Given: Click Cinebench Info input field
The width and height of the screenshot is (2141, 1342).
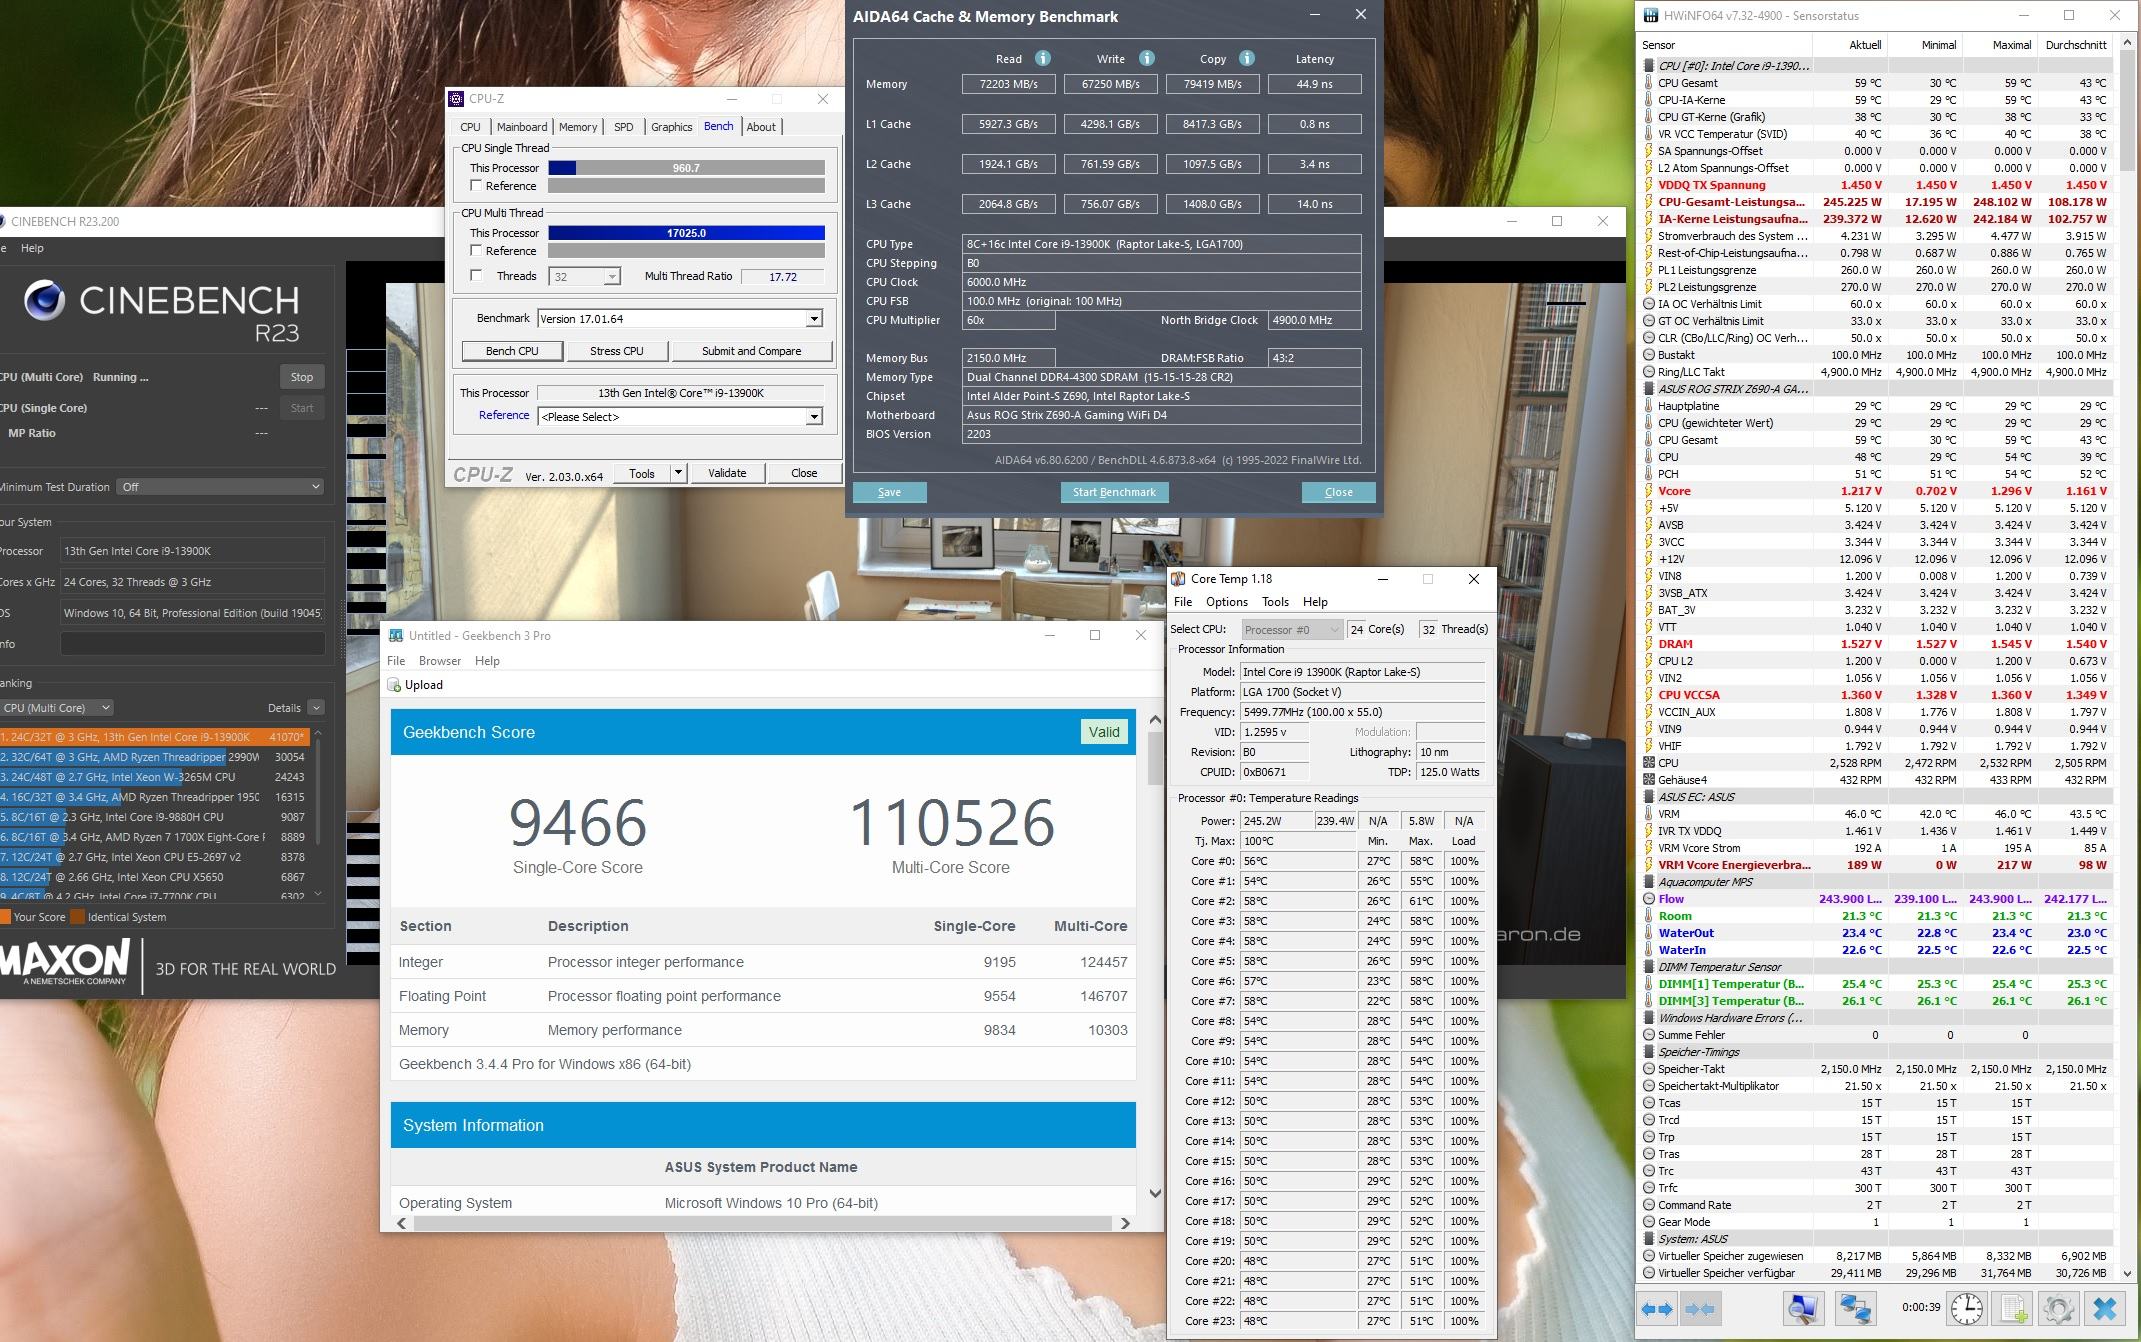Looking at the screenshot, I should click(192, 644).
